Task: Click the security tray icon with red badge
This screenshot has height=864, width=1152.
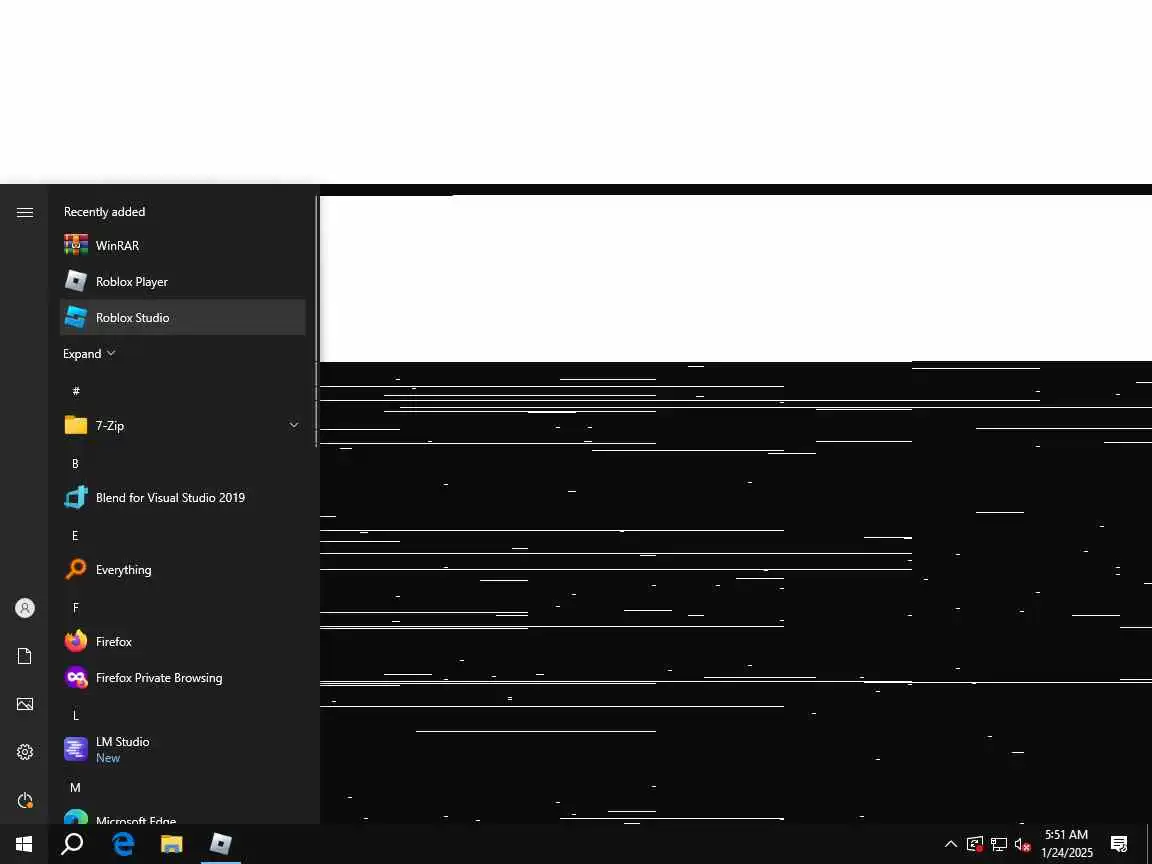Action: [975, 844]
